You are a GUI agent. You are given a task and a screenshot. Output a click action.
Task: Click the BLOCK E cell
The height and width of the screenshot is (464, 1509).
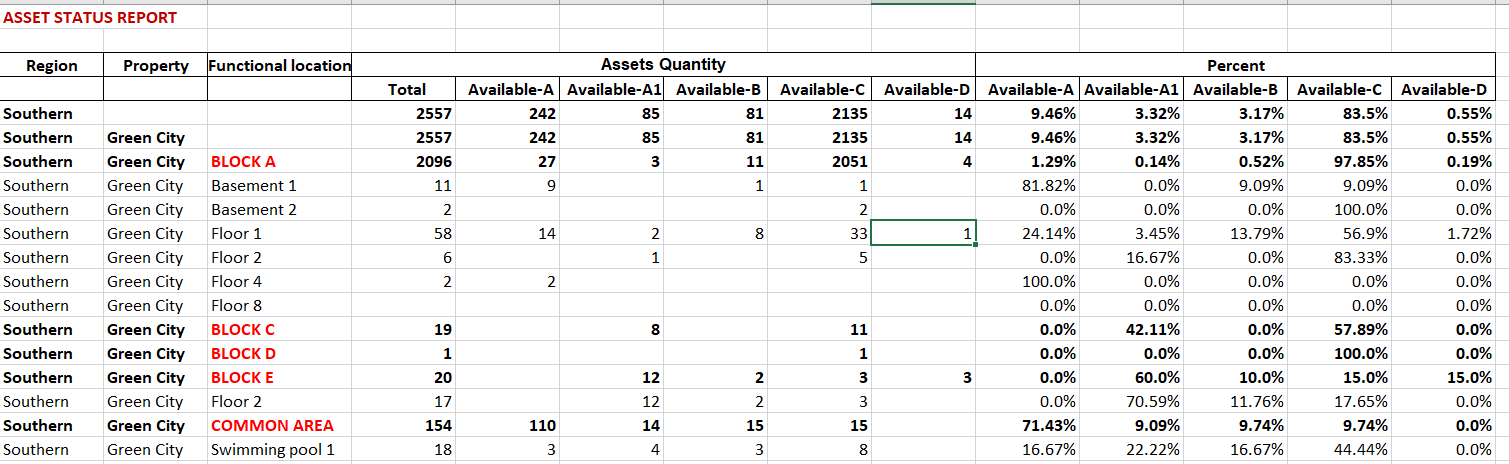pyautogui.click(x=242, y=378)
